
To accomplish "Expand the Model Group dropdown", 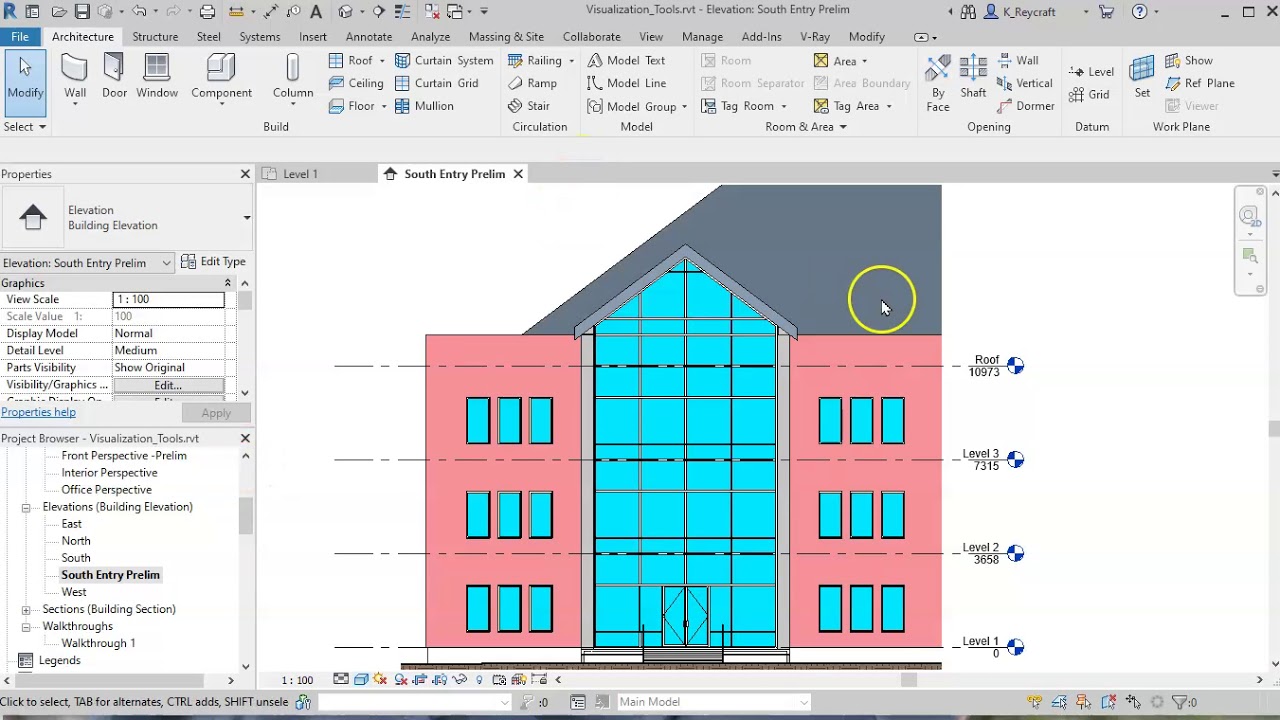I will [684, 107].
